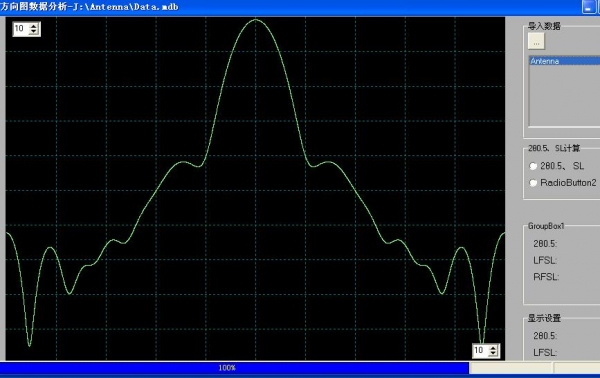Click the 2θ0.5 label in GroupBox1
Image resolution: width=600 pixels, height=378 pixels.
tap(545, 244)
